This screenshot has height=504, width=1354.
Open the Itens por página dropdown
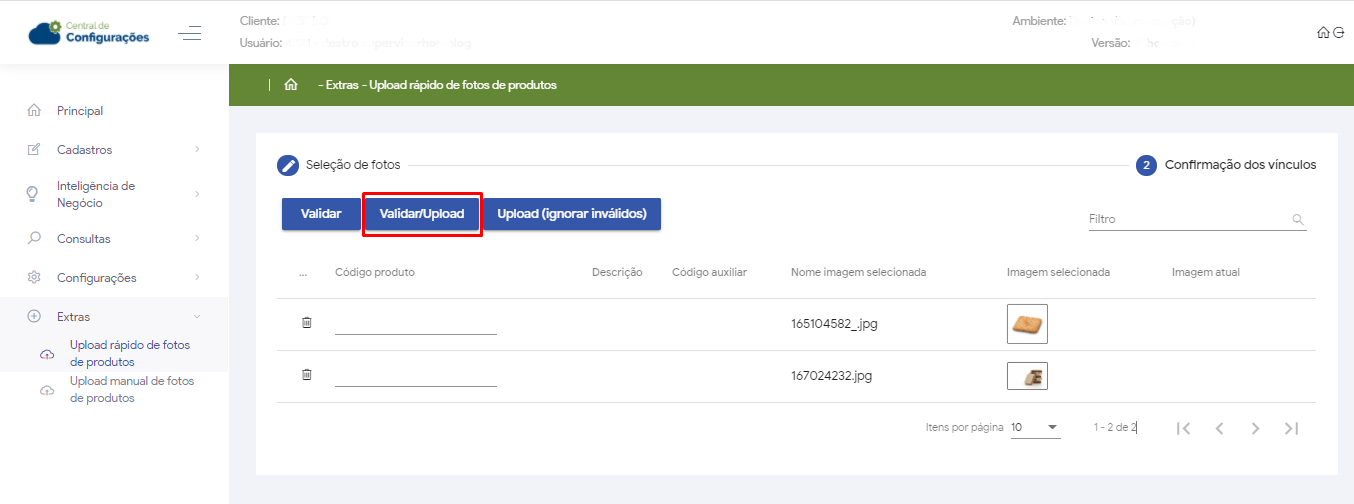[x=1035, y=428]
